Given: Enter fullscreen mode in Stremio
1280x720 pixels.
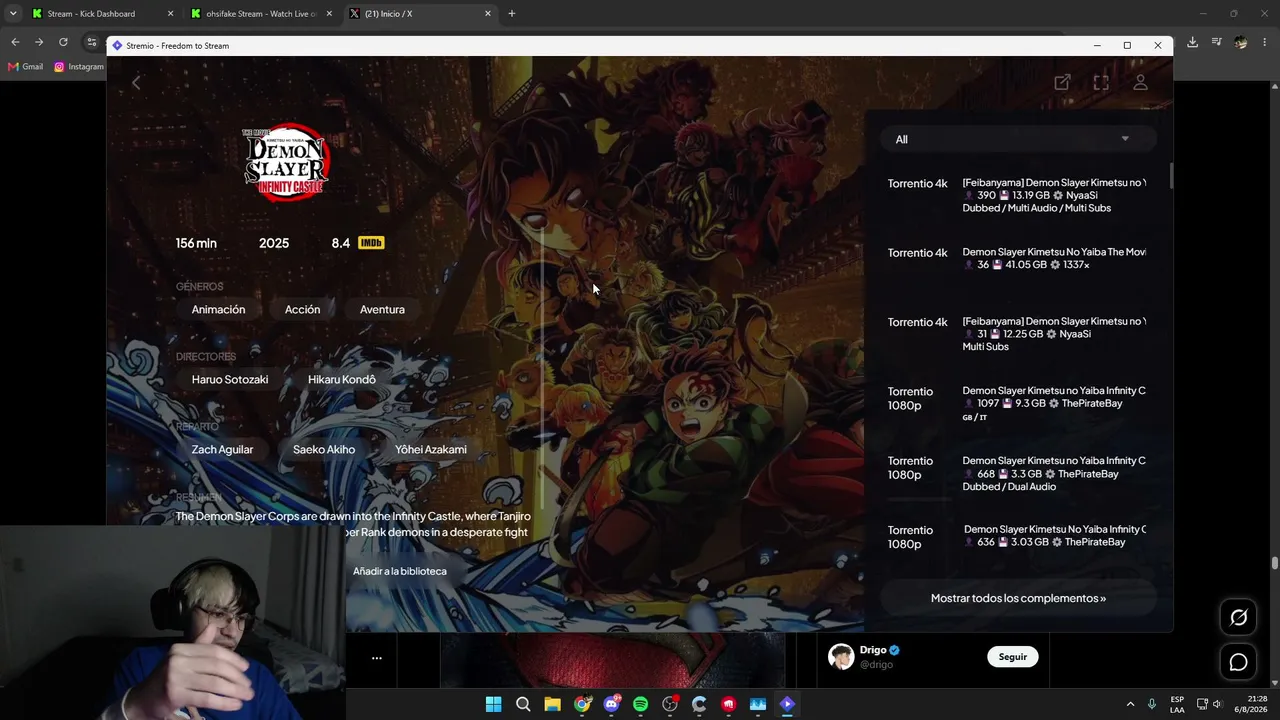Looking at the screenshot, I should point(1101,83).
